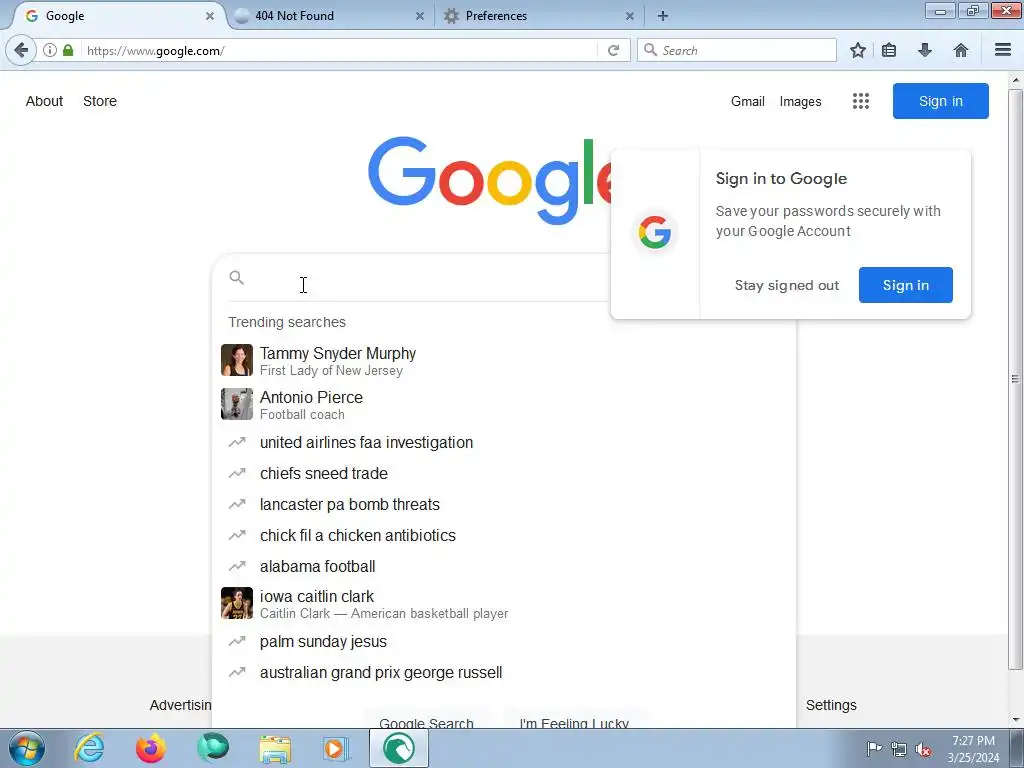Open the Google apps grid icon

tap(861, 101)
